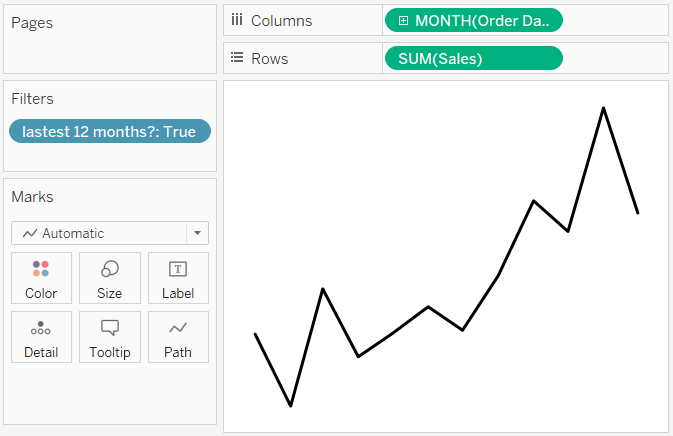Click the Marks card header

(33, 196)
